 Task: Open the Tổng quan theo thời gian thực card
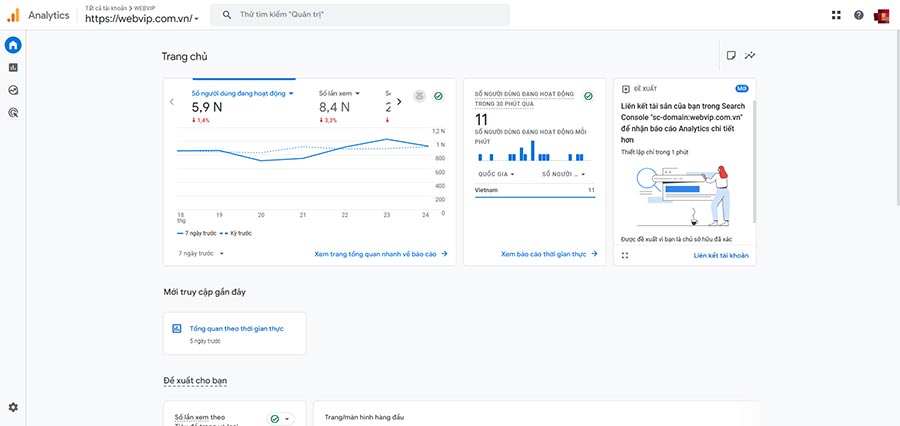235,333
